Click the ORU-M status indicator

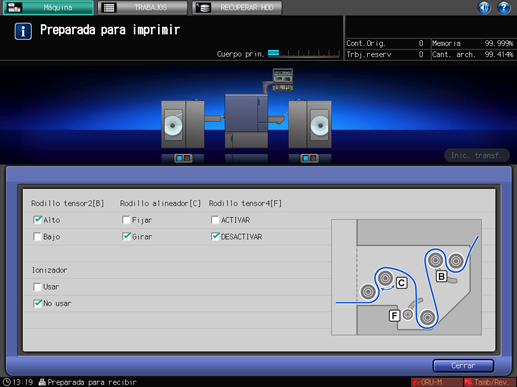coord(436,382)
